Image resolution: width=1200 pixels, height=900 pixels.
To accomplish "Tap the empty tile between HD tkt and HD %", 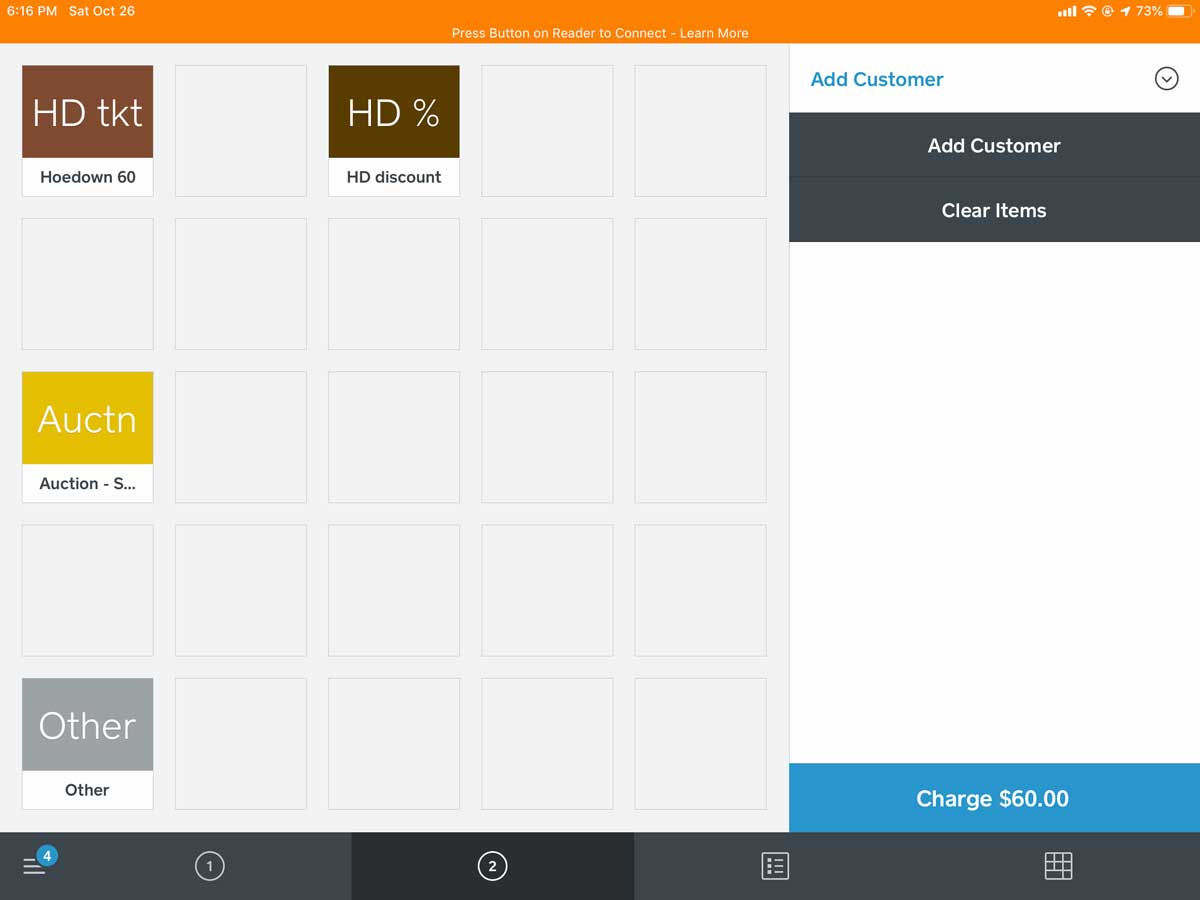I will 241,130.
